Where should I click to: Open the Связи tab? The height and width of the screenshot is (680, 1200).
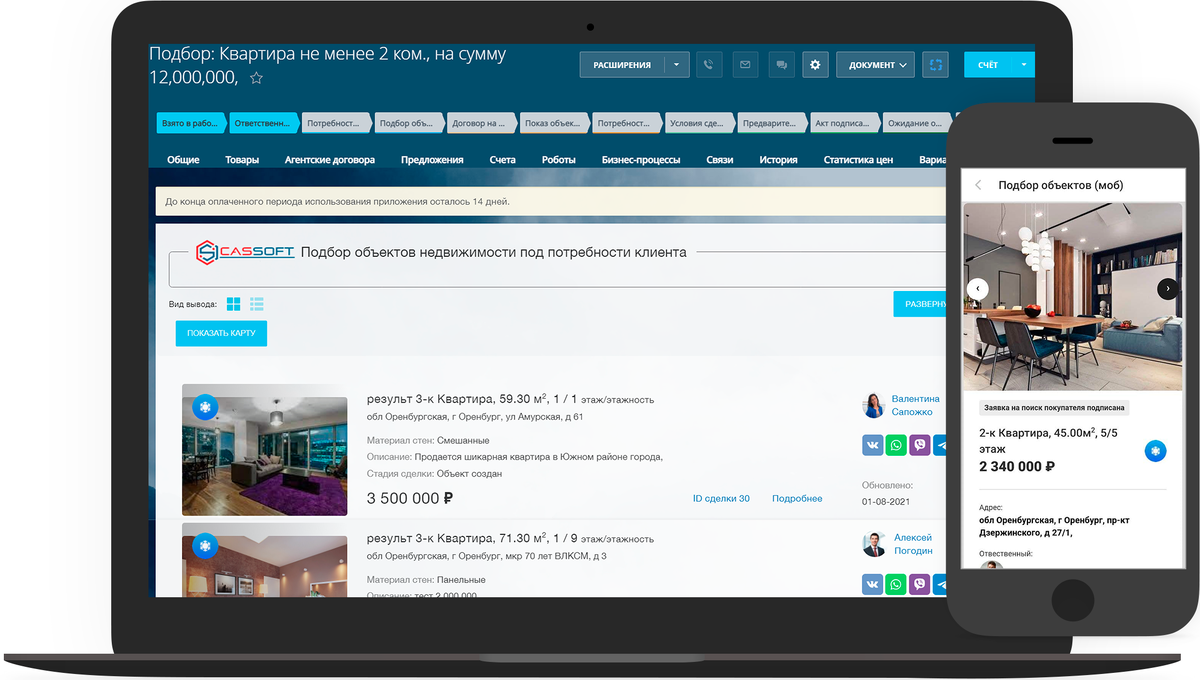coord(720,160)
